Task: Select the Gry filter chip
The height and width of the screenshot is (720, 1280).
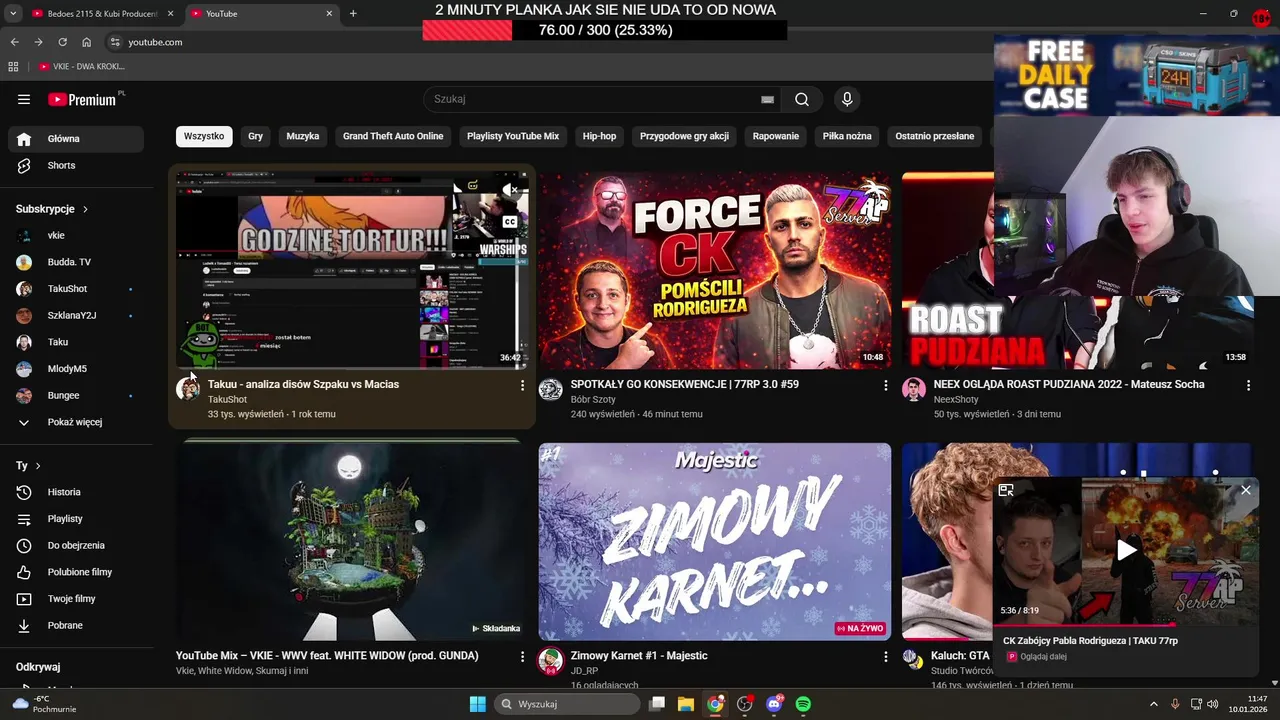Action: click(x=256, y=136)
